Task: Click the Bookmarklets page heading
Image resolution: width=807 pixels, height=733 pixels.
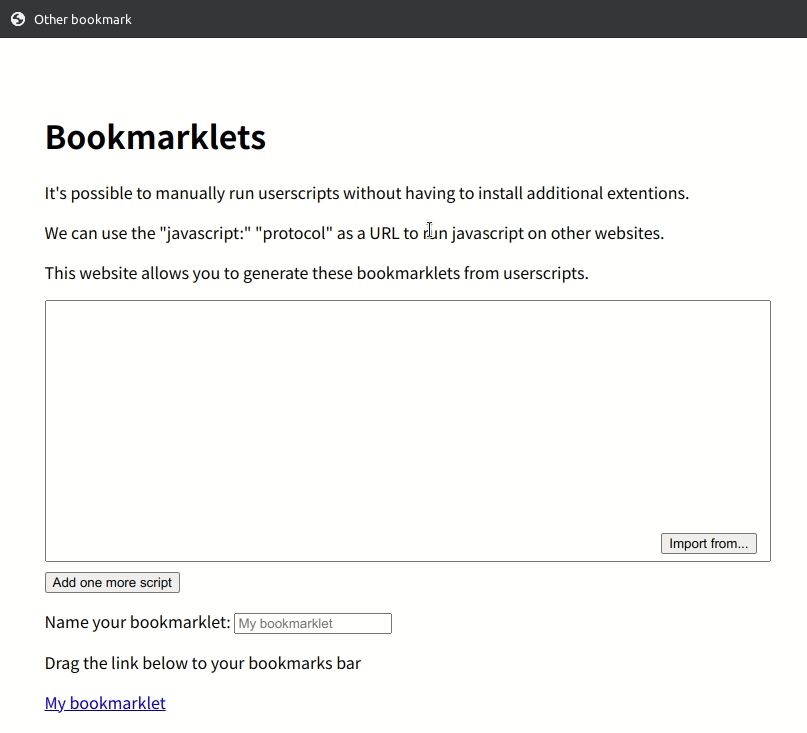Action: [x=155, y=137]
